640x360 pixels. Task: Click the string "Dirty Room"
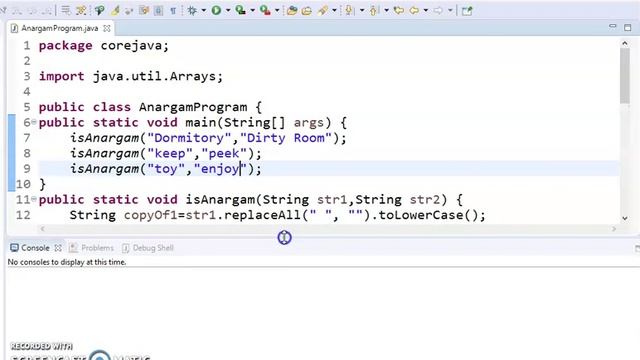(x=286, y=138)
